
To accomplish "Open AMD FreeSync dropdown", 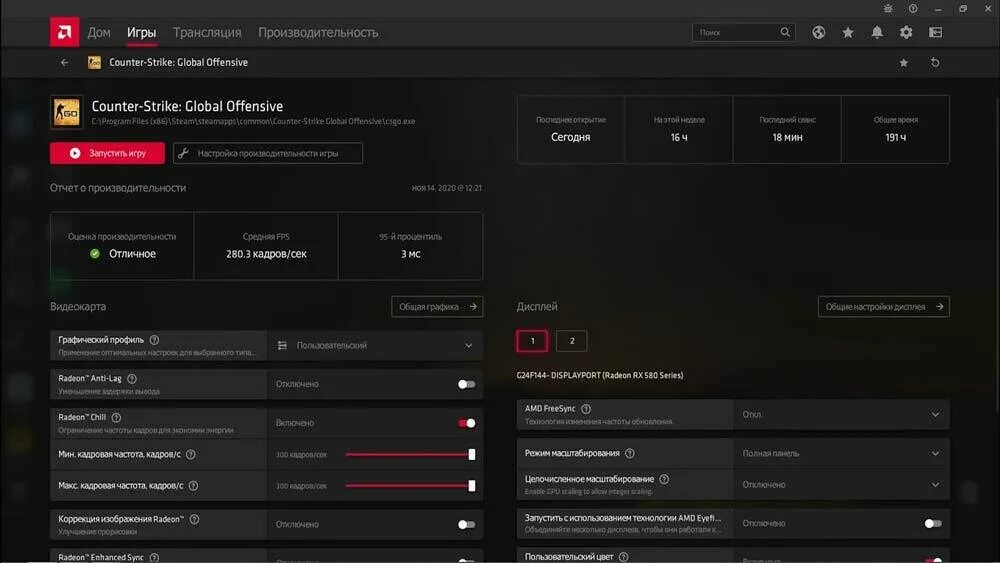I will 841,414.
